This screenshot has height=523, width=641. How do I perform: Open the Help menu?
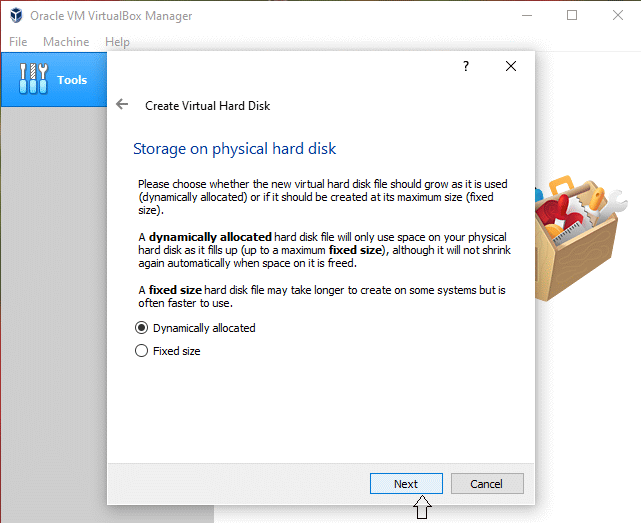point(117,42)
